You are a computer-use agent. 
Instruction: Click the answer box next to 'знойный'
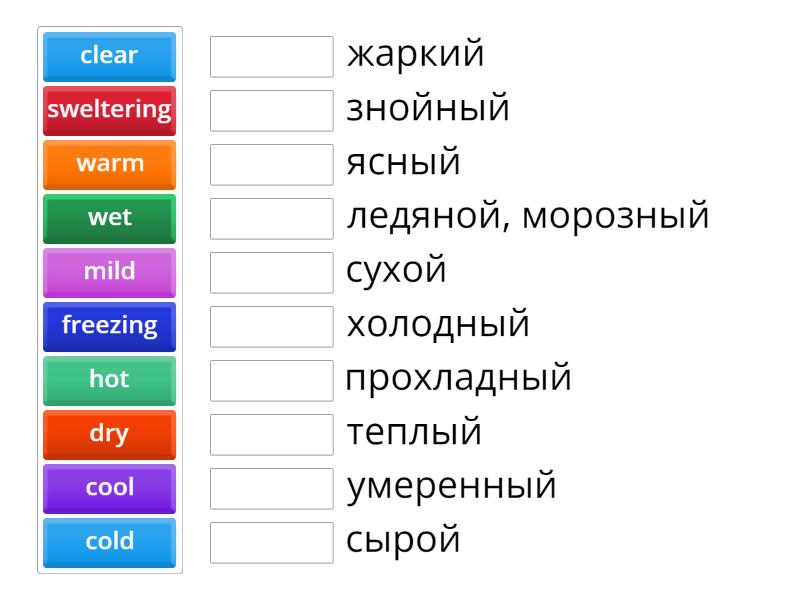click(271, 110)
